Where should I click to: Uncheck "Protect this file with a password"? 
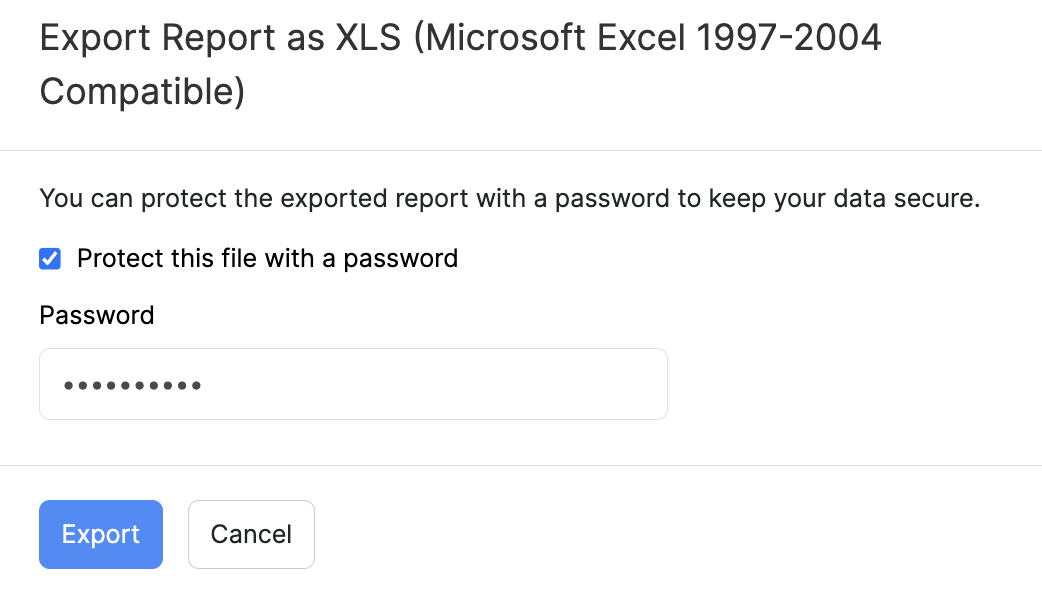[49, 258]
